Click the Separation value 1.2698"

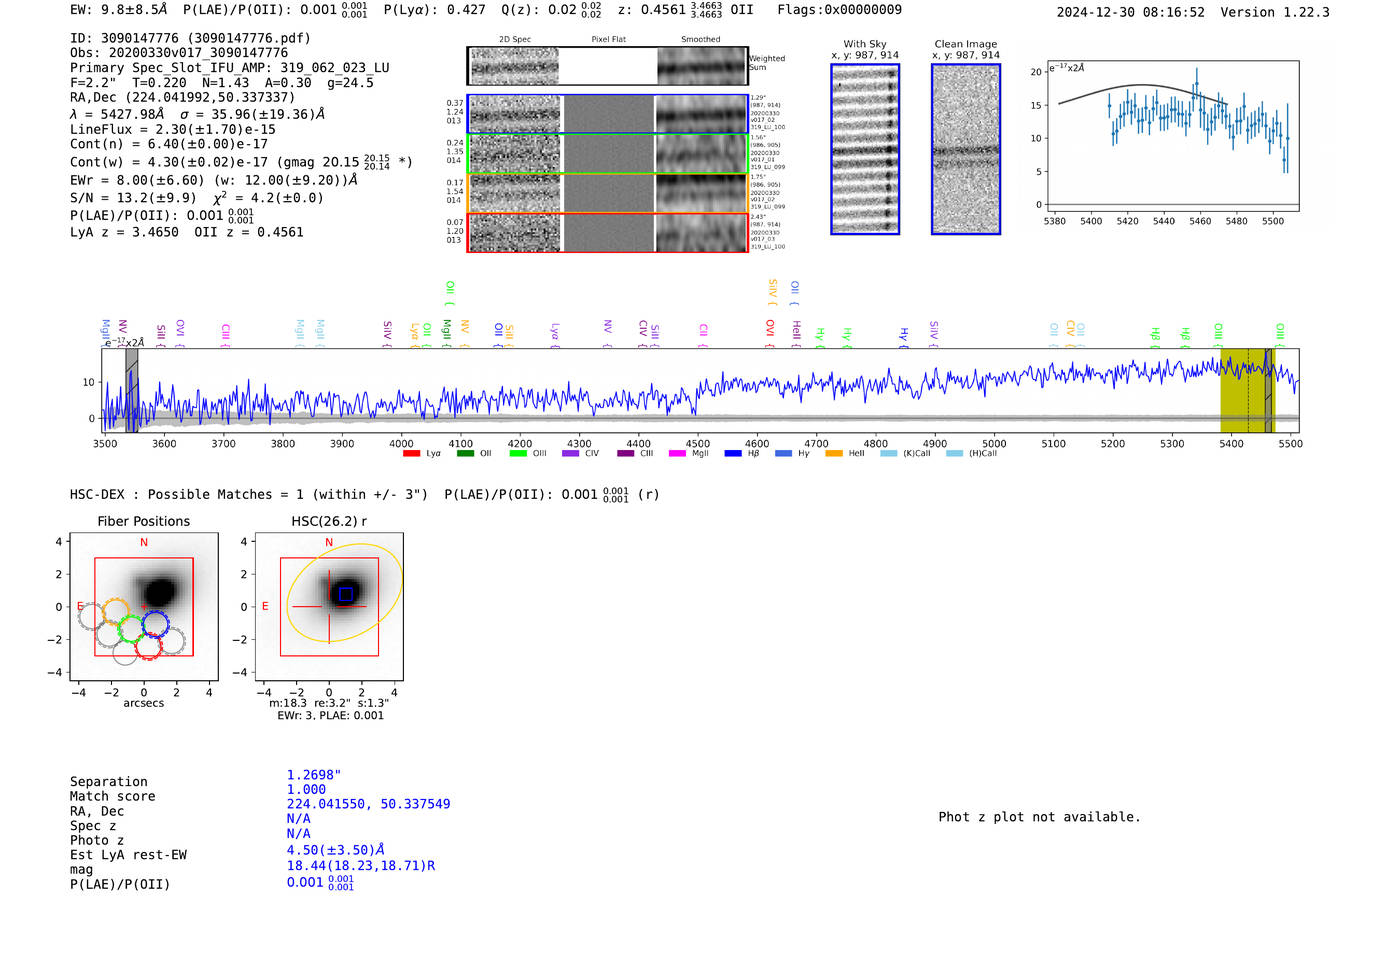[314, 775]
